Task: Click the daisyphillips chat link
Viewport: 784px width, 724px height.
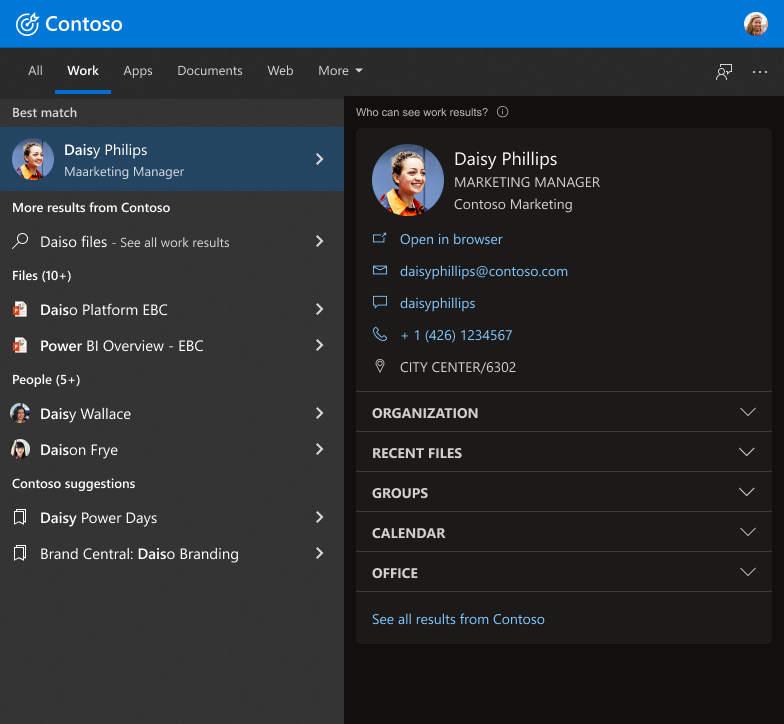Action: [438, 304]
